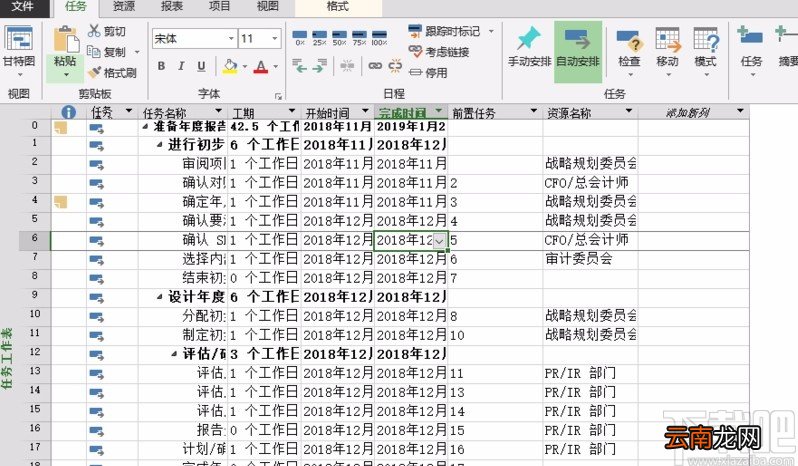Click the info indicator column header

point(68,112)
